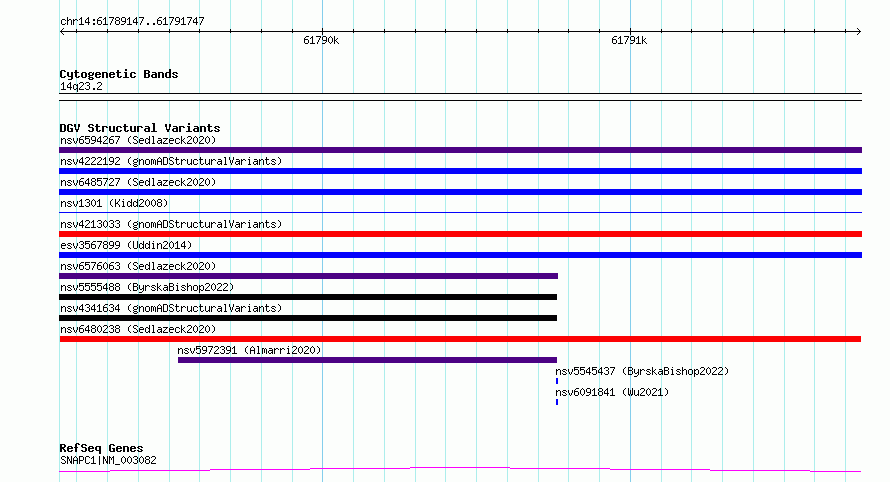Open the nsv4213033 (gnomADStructuralVariants) label
Viewport: 890px width, 482px height.
171,224
